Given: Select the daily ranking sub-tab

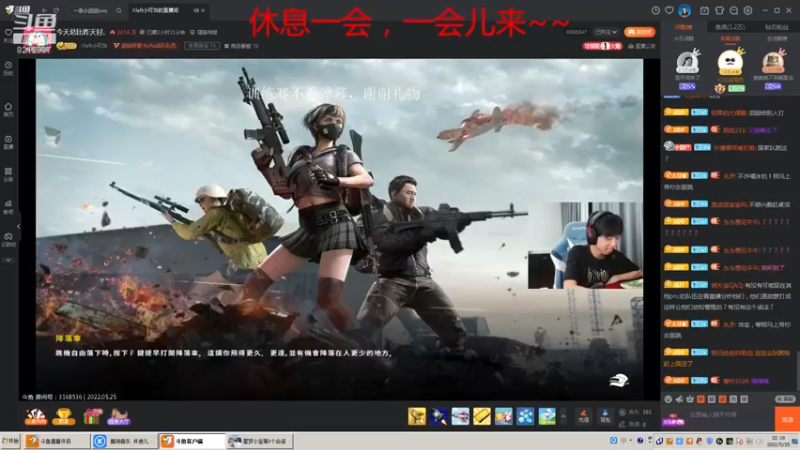Looking at the screenshot, I should (x=683, y=39).
